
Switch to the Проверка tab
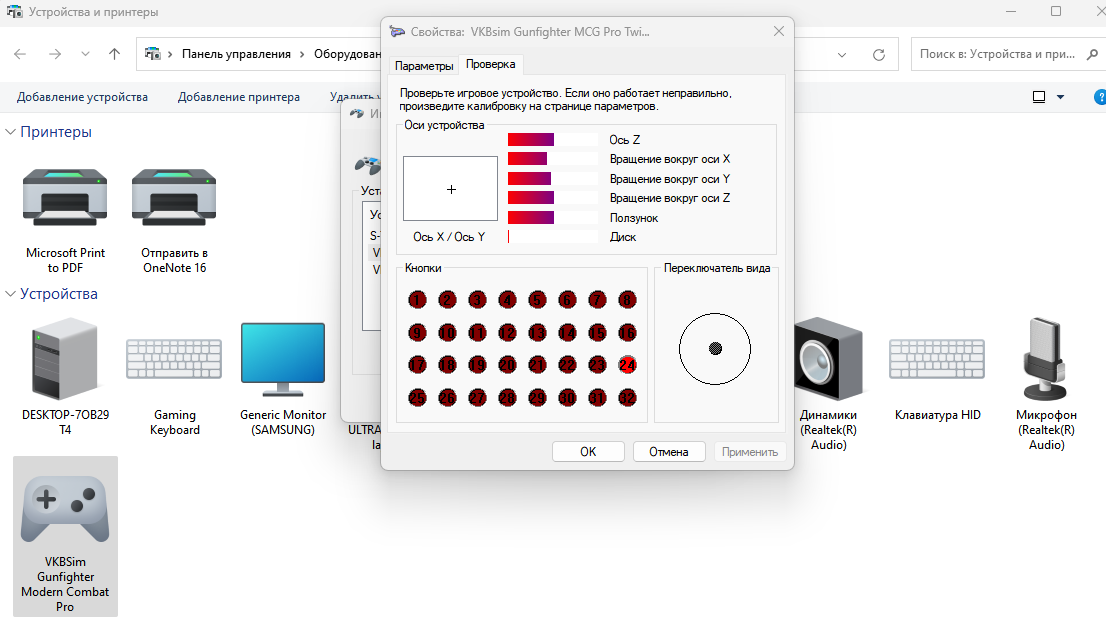tap(491, 65)
